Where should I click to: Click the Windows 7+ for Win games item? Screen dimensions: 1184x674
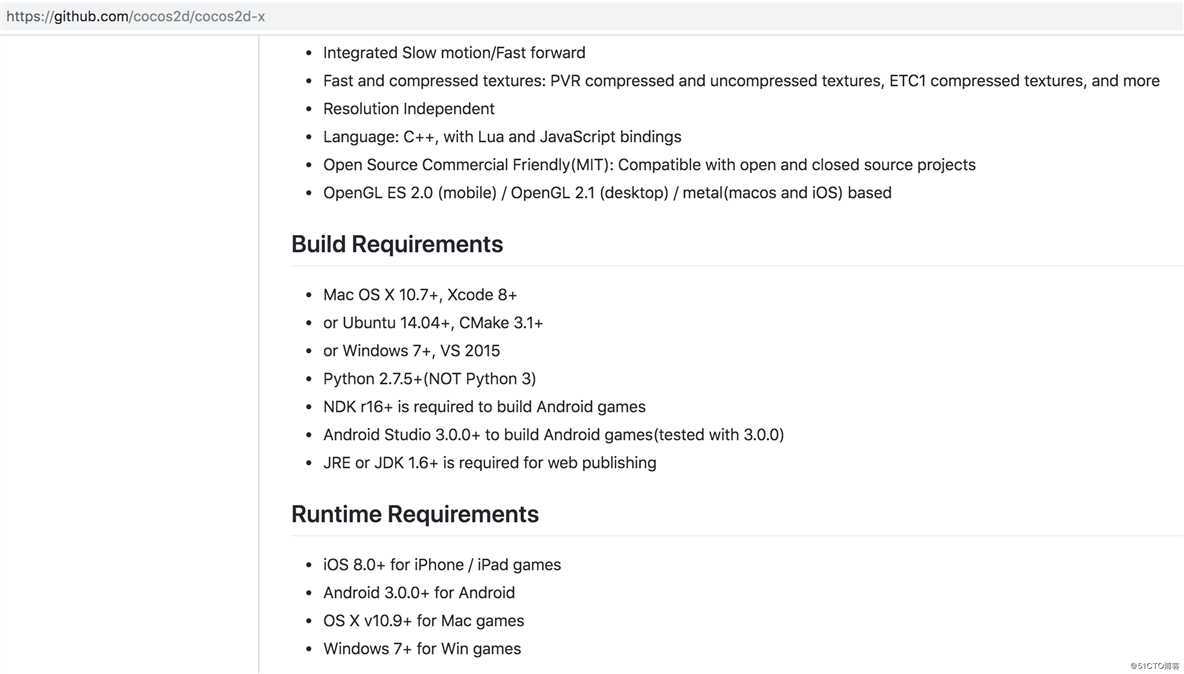click(422, 649)
